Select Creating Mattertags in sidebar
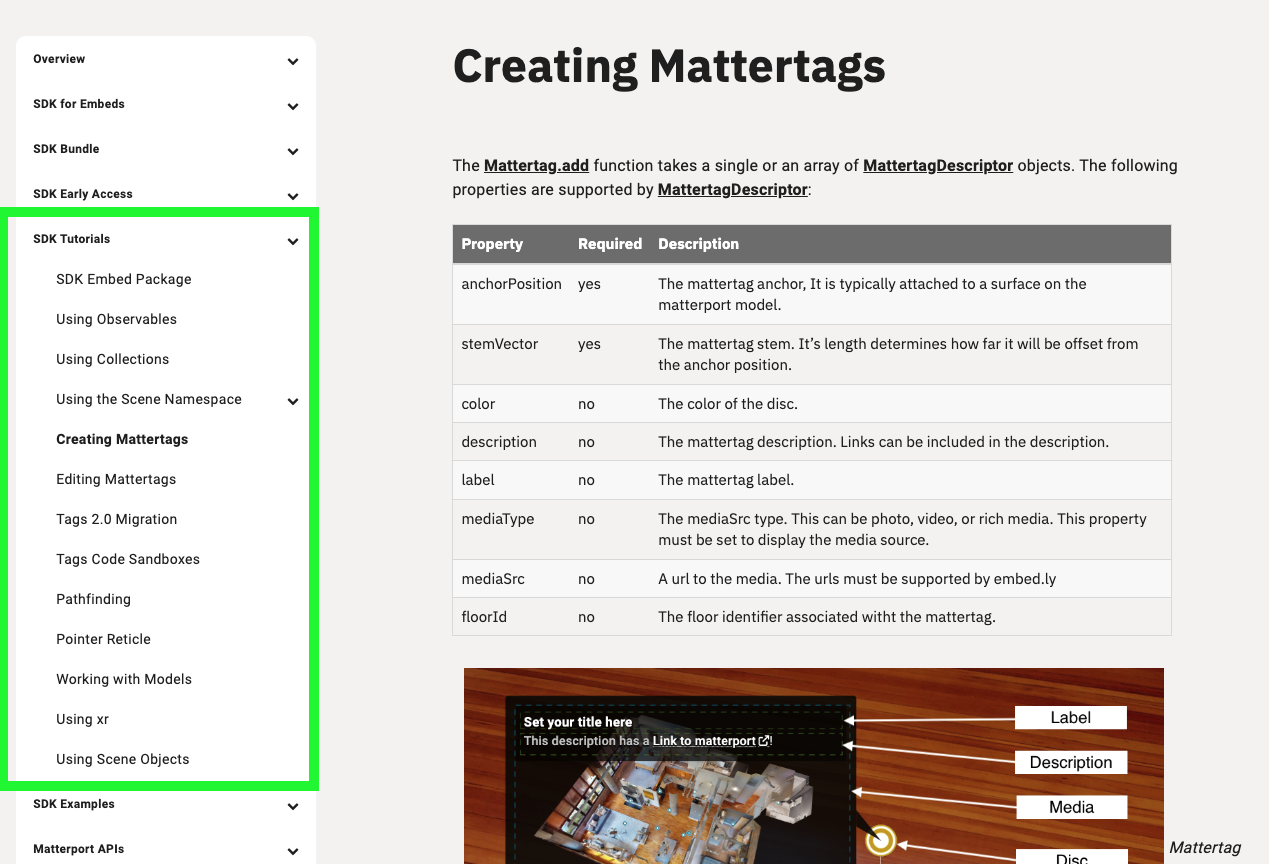Screen dimensions: 1269x864 pyautogui.click(x=122, y=439)
